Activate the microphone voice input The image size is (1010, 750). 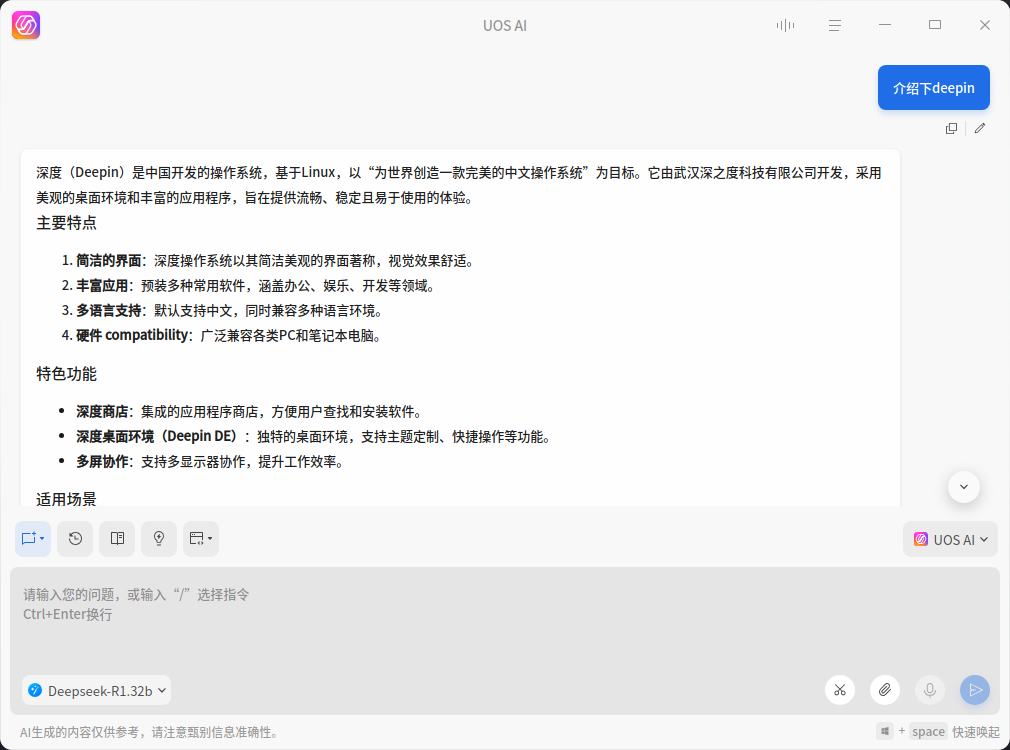(930, 690)
